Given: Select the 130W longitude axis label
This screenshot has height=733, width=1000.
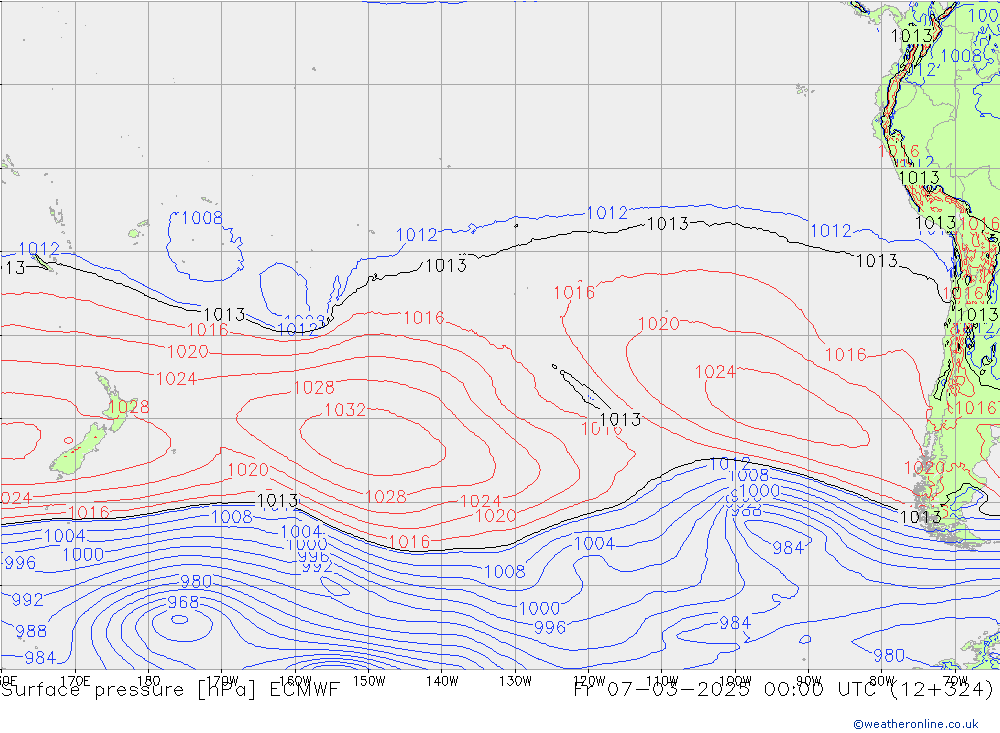Looking at the screenshot, I should click(x=515, y=681).
